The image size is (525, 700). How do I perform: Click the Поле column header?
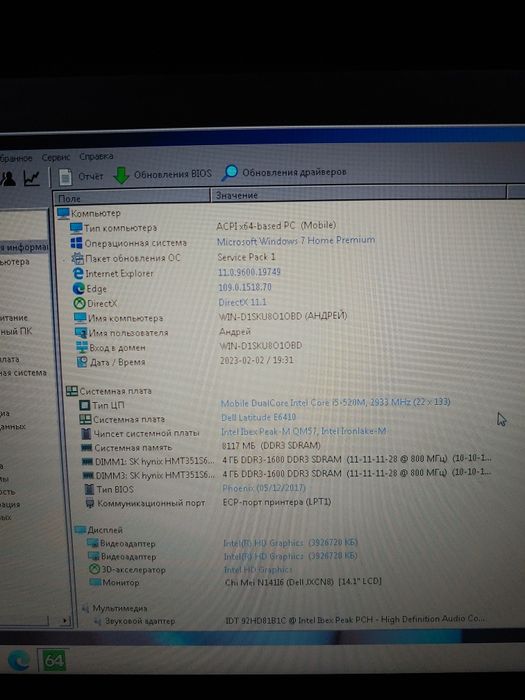[x=132, y=197]
